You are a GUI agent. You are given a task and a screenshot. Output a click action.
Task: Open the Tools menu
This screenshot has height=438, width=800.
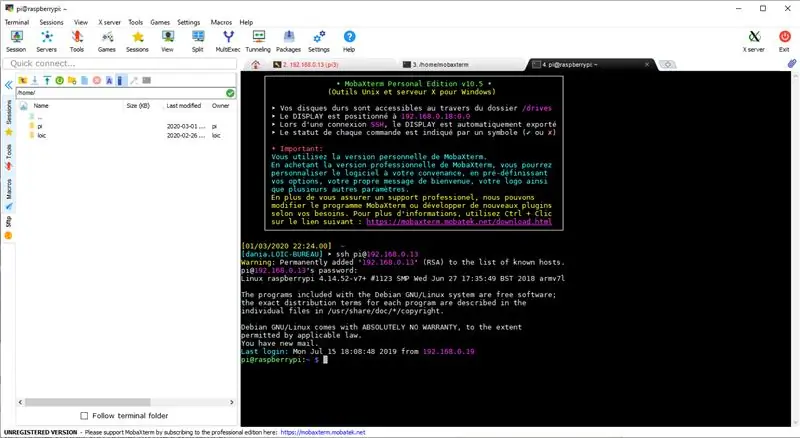136,22
